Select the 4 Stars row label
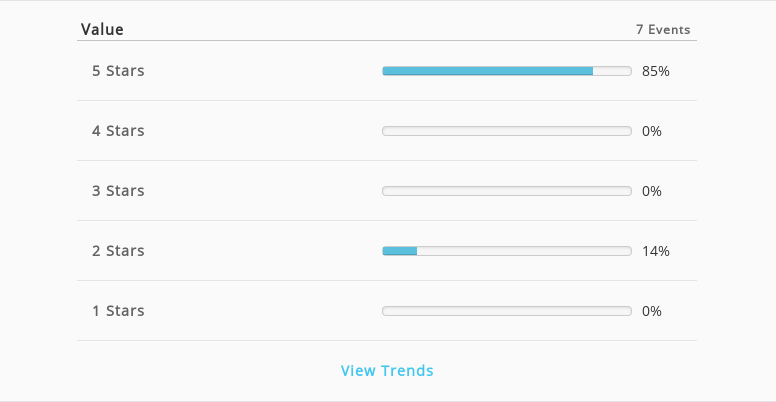This screenshot has height=402, width=776. pos(118,131)
